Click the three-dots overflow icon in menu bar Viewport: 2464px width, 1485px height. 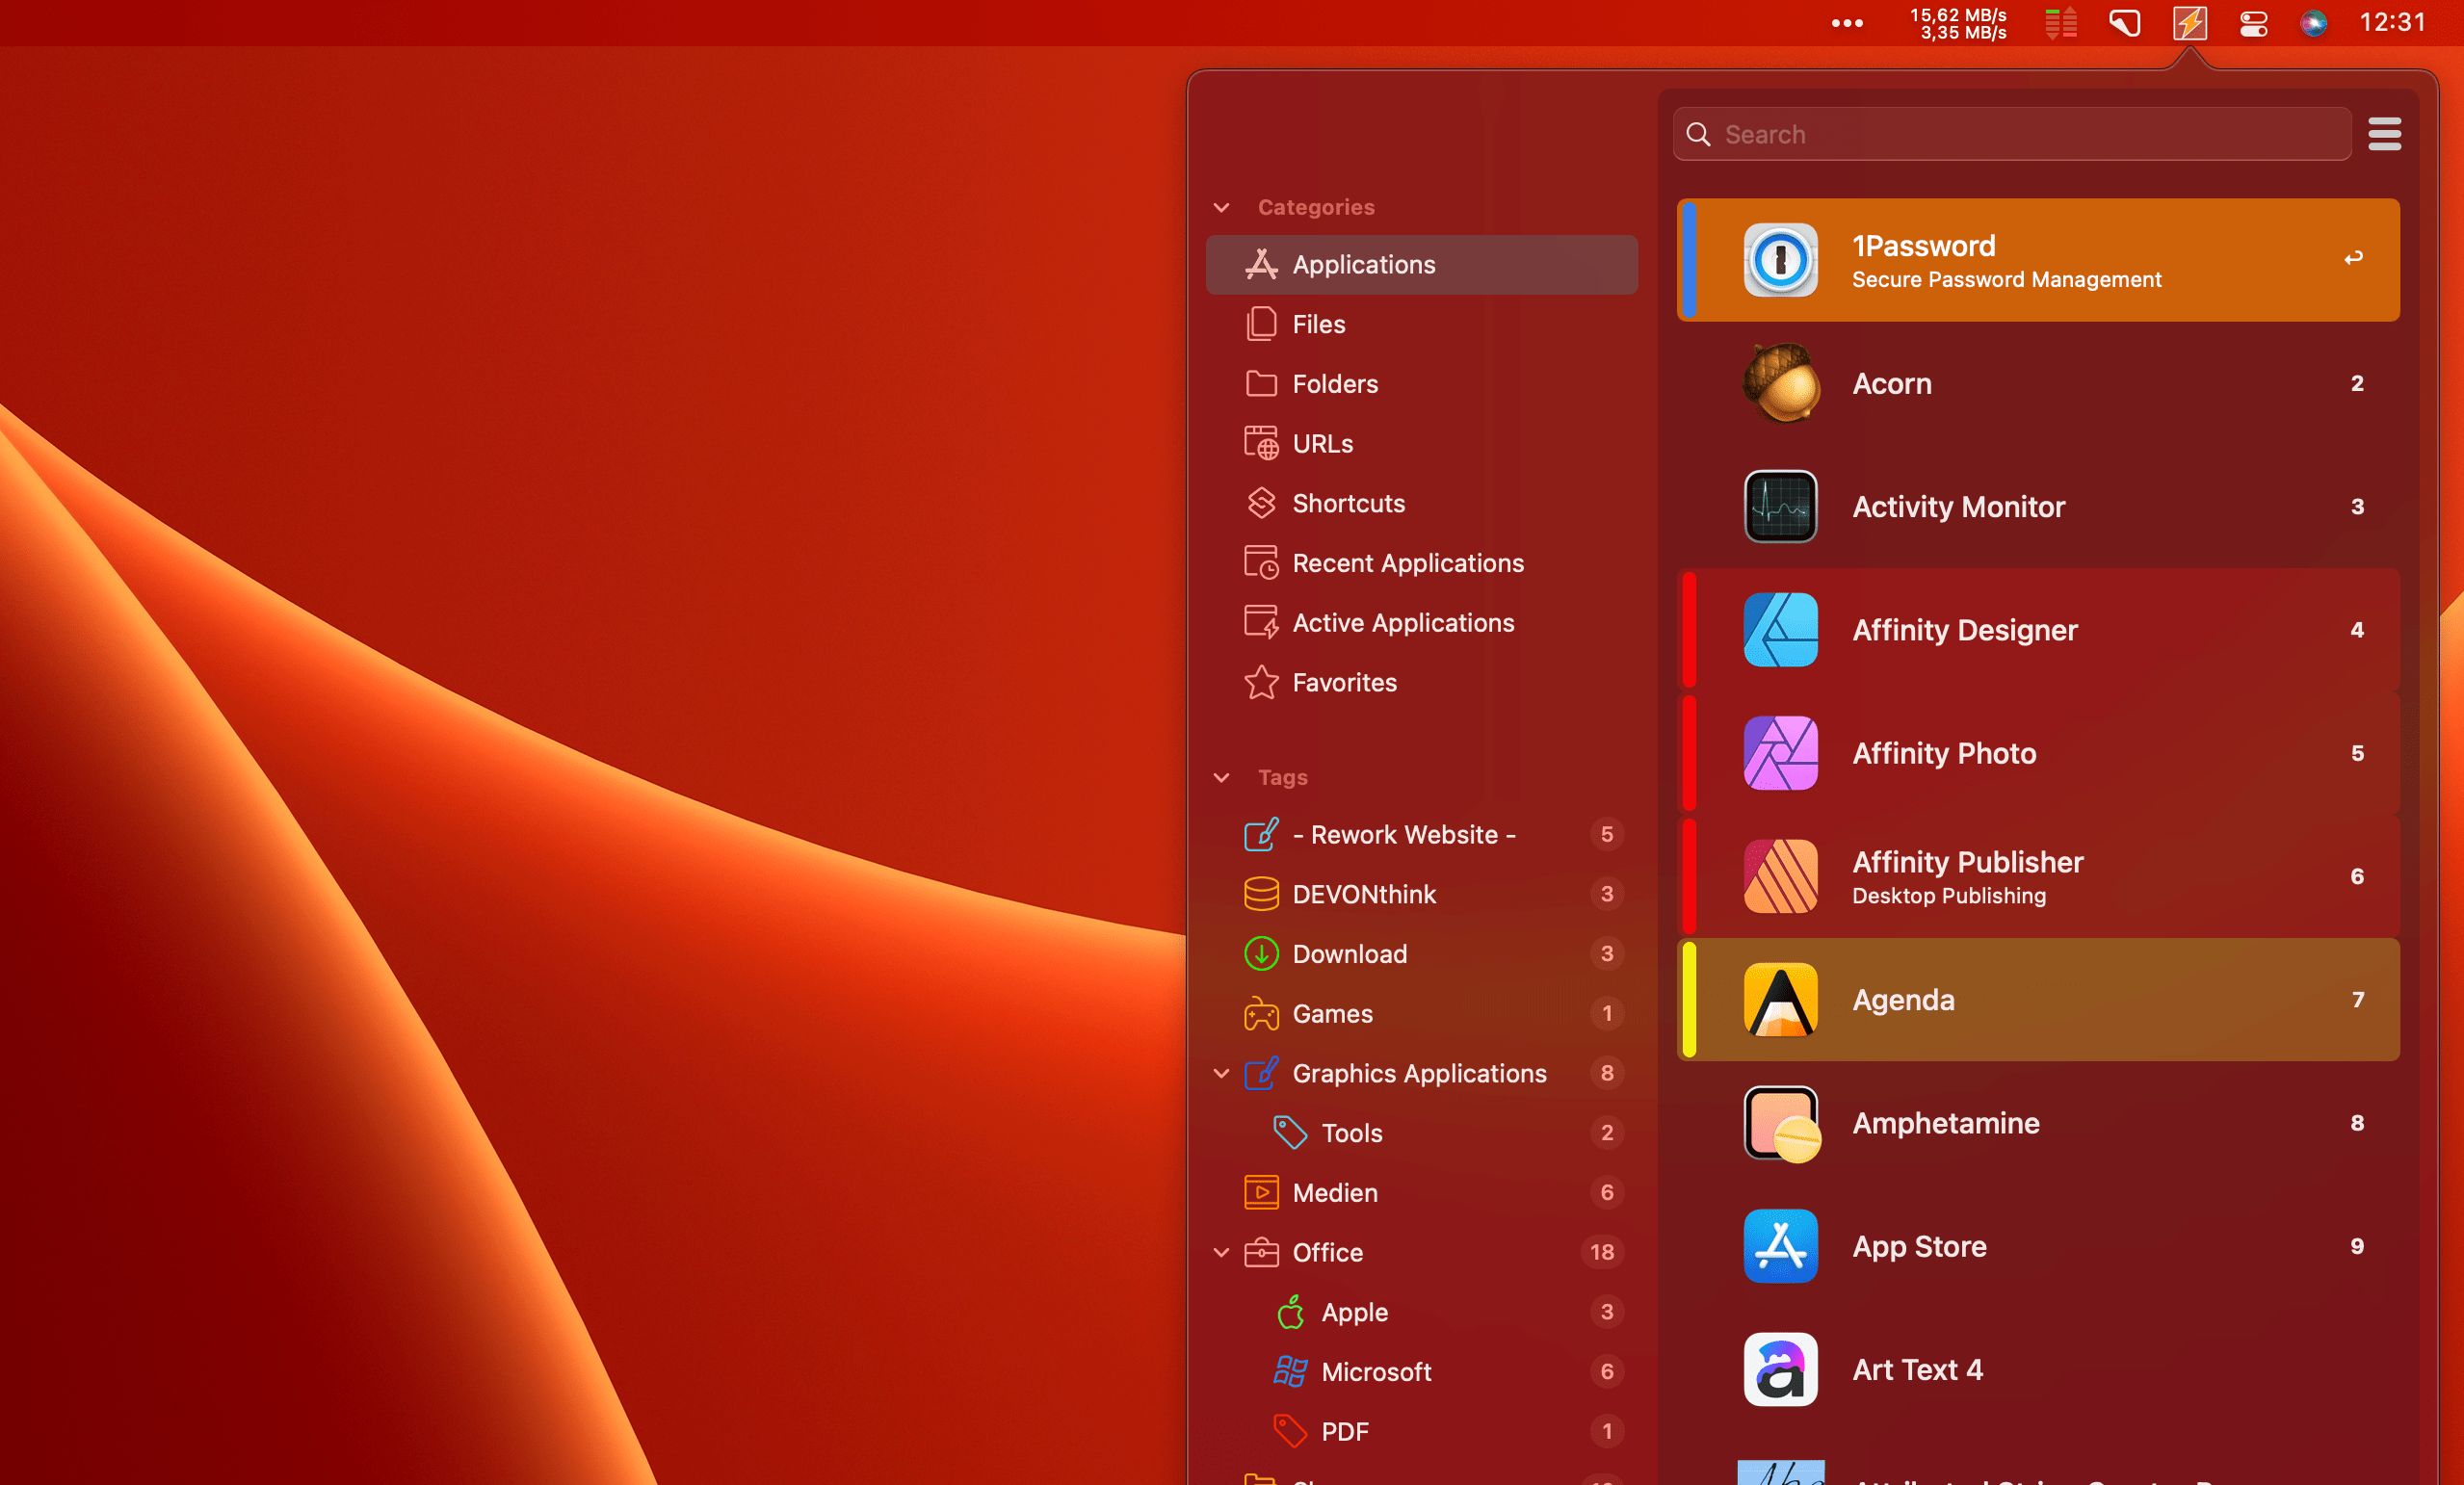click(1846, 23)
